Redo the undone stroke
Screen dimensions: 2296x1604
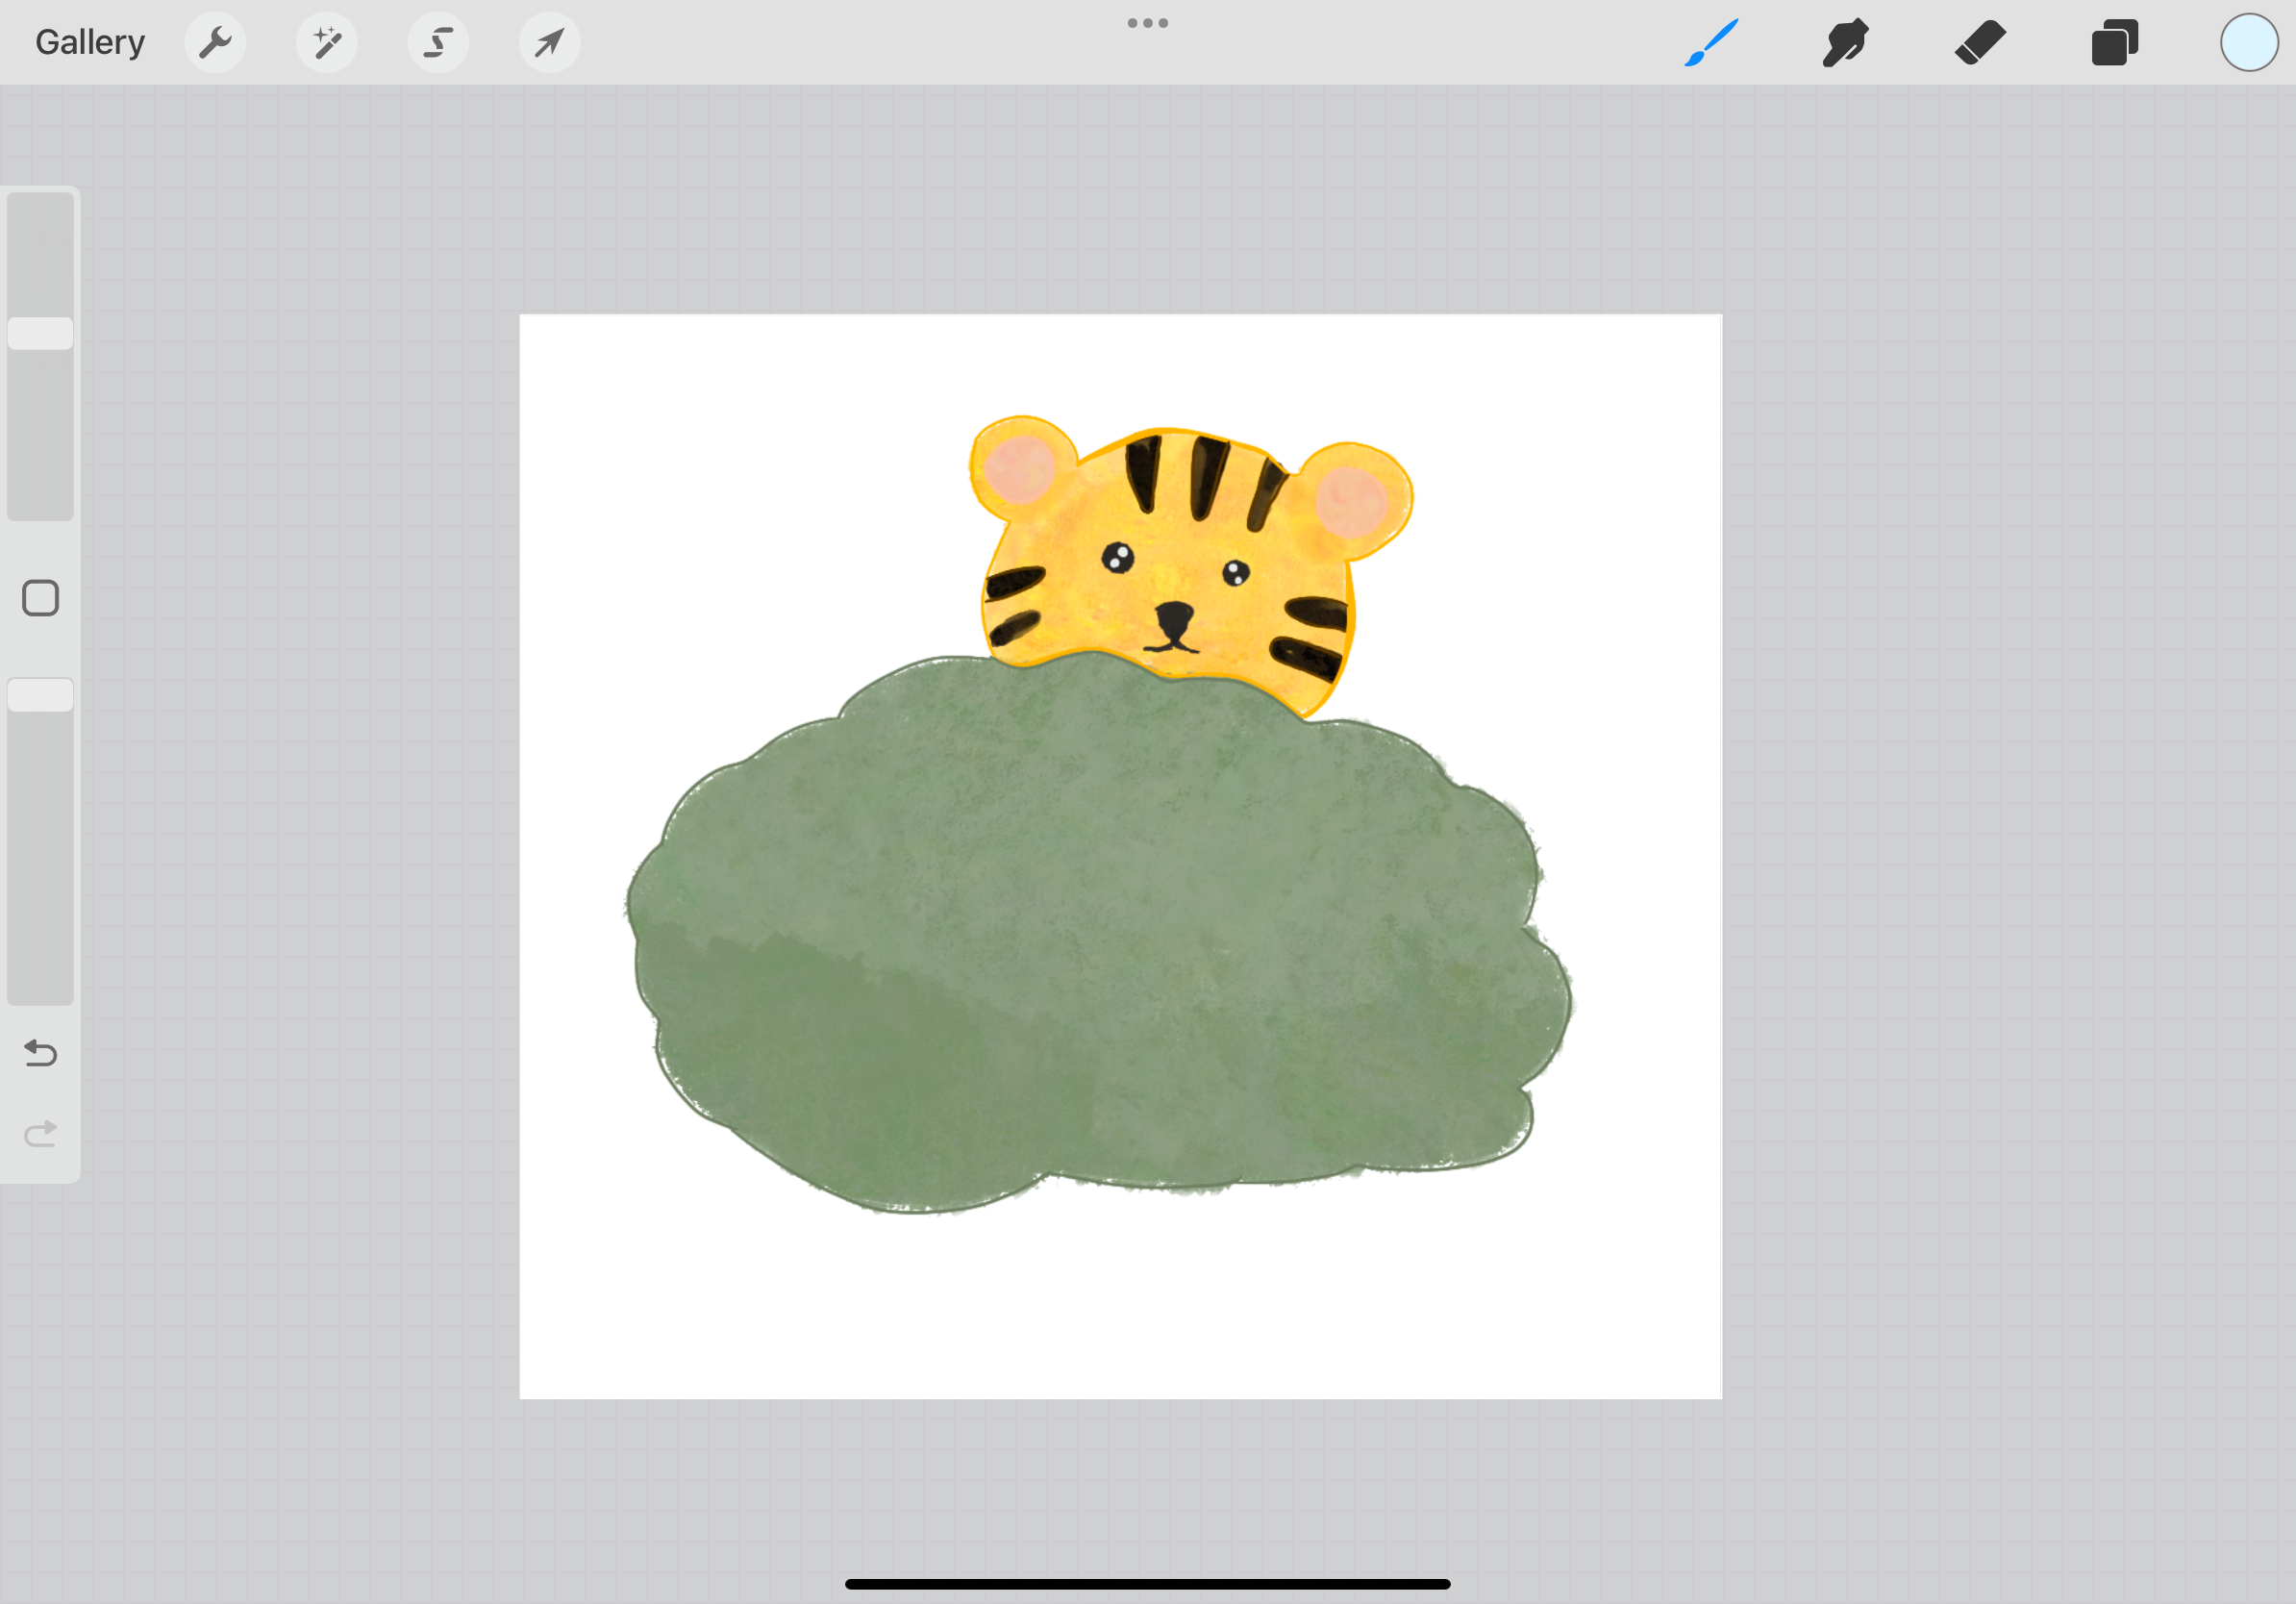(x=39, y=1132)
